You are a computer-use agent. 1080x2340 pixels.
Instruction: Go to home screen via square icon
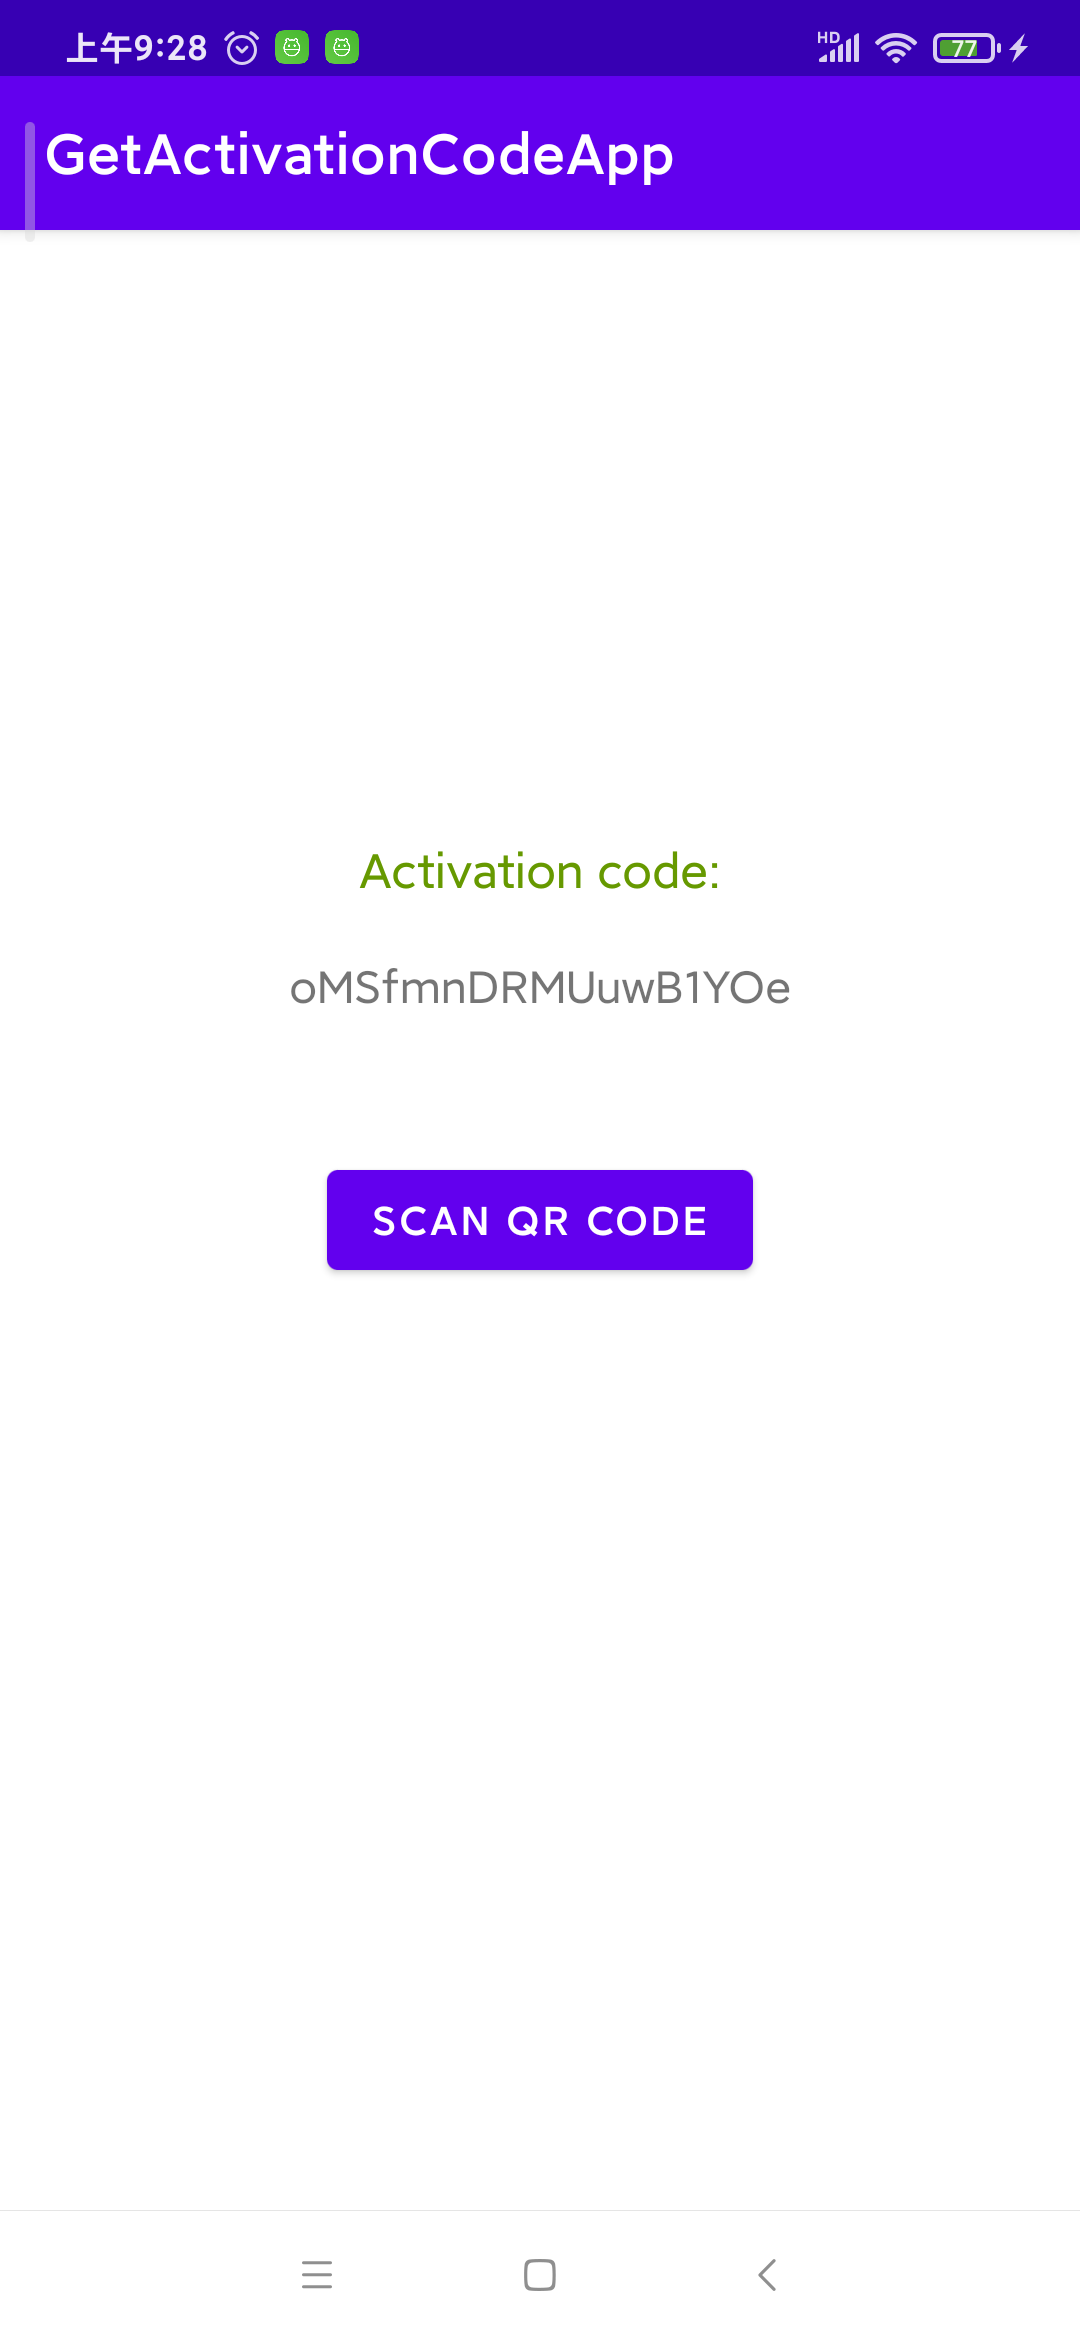(540, 2275)
